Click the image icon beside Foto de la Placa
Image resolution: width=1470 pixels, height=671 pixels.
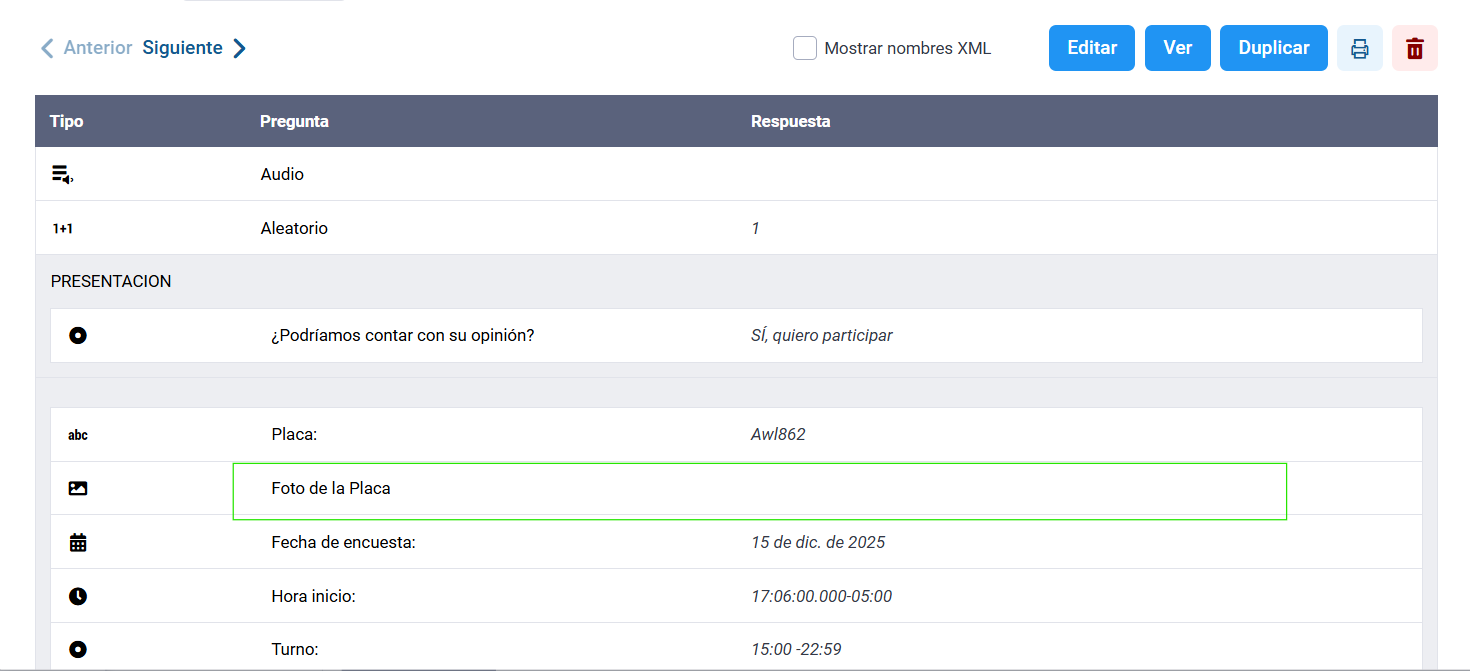(x=78, y=489)
